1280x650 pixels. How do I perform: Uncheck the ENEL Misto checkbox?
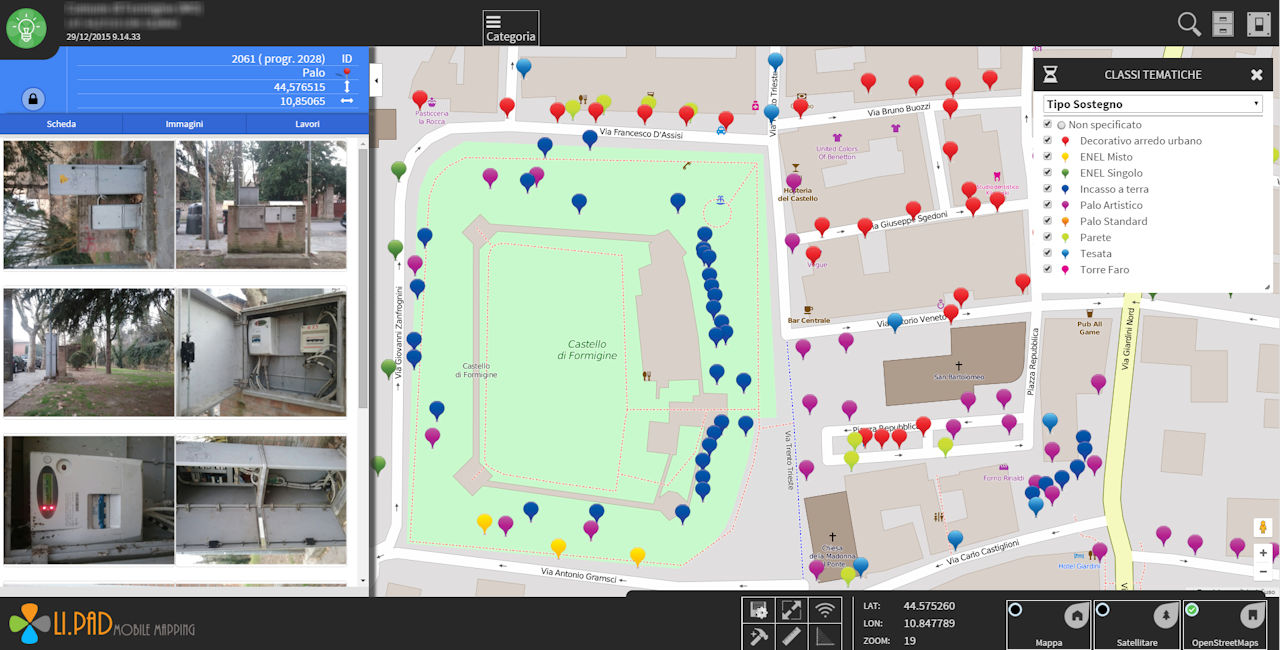[1048, 157]
